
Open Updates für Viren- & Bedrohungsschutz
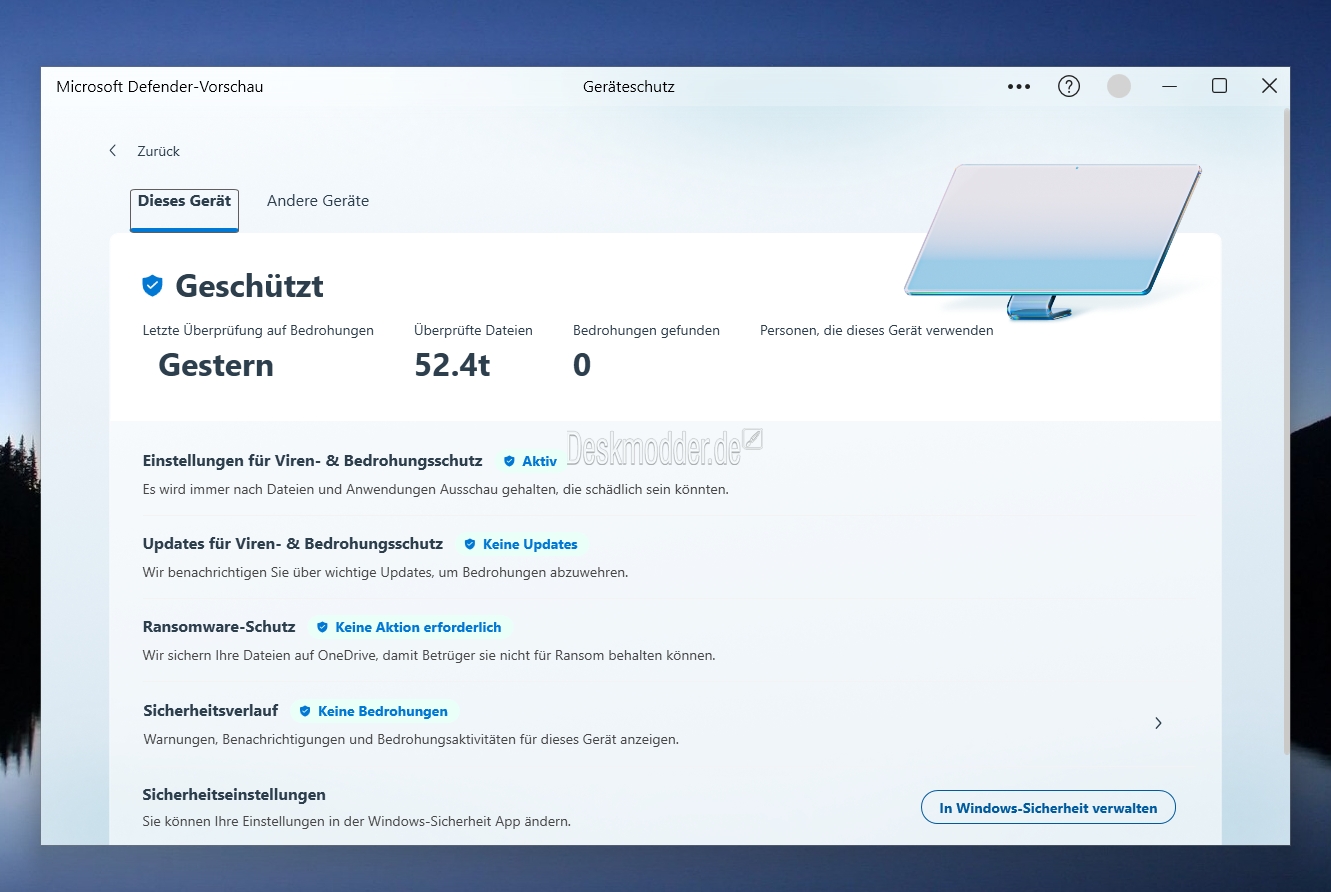(293, 544)
